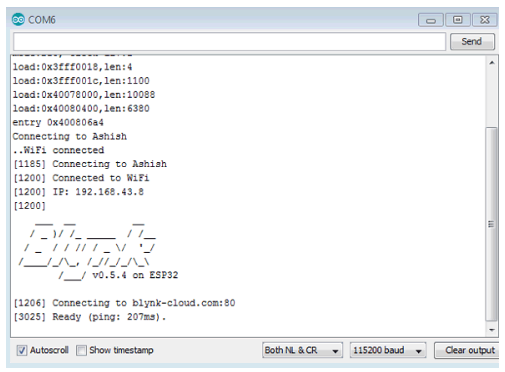Click the text 'Connecting to Ashish' without timestamp
Screen dimensions: 505x372
70,137
